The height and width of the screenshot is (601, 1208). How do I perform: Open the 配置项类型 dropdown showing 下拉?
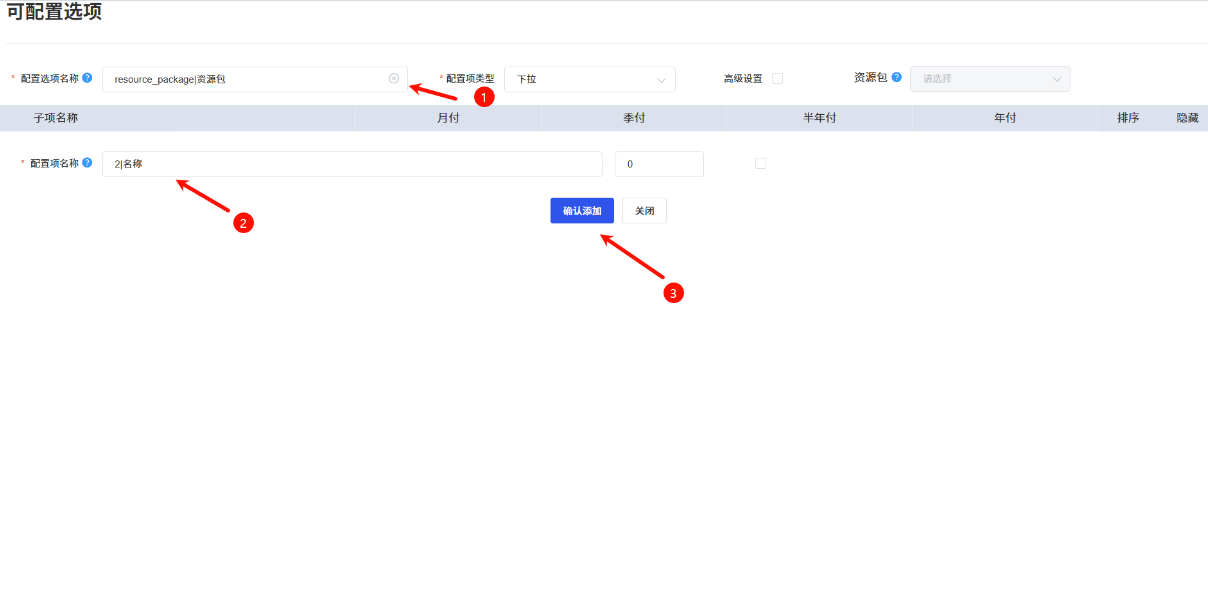[590, 79]
